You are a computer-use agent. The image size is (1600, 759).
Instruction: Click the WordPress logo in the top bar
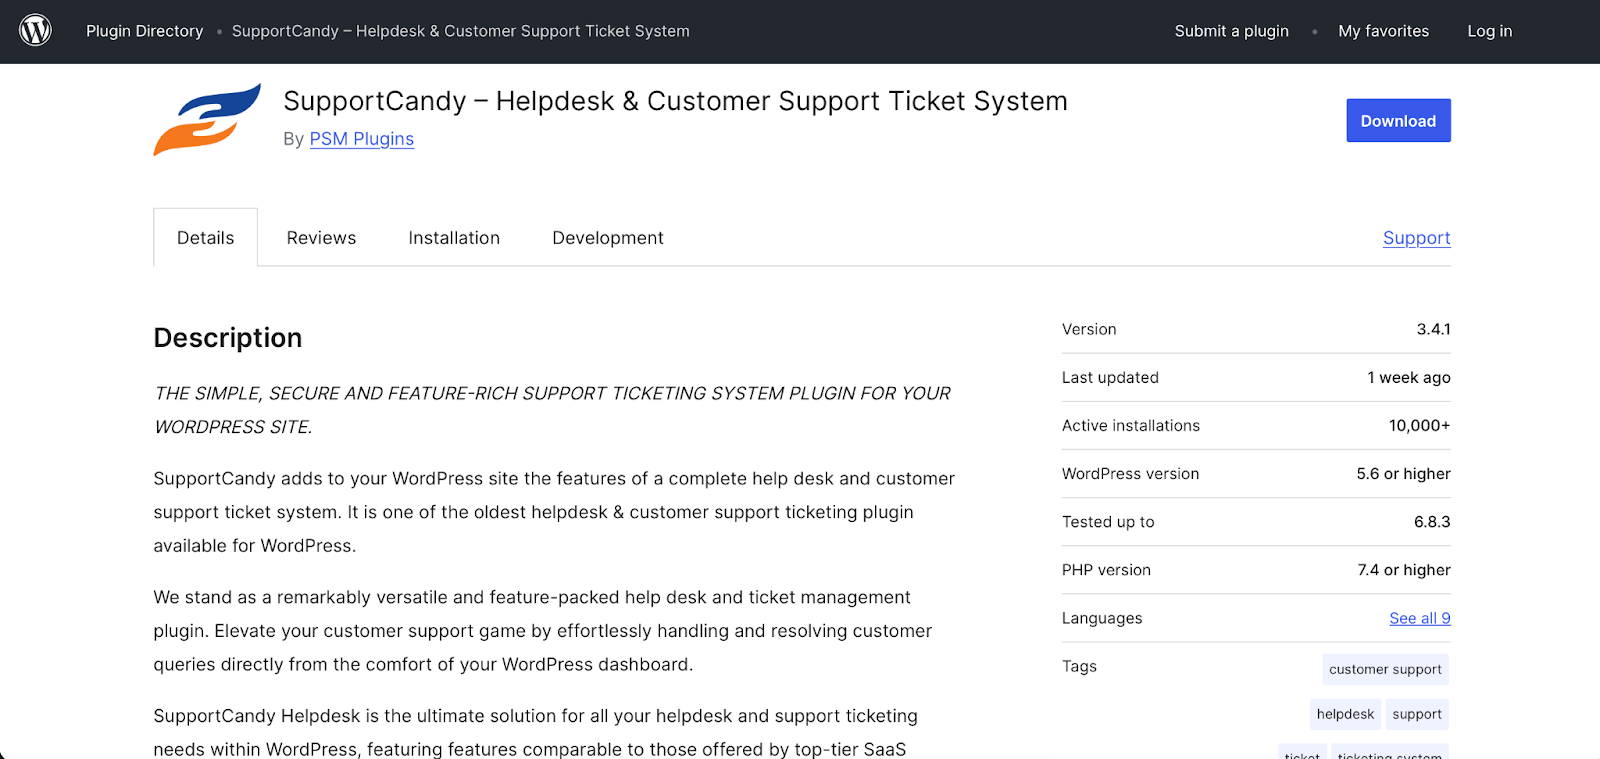coord(35,29)
